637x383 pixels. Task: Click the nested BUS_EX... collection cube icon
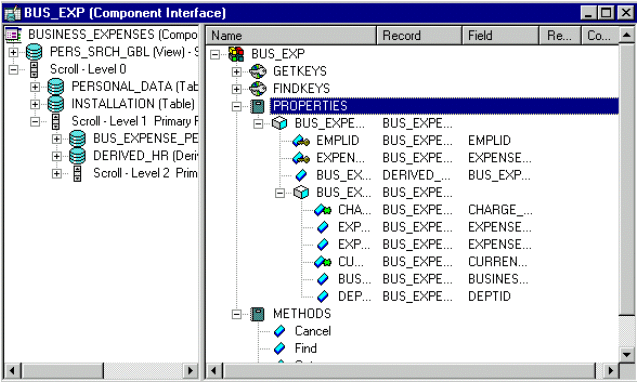301,193
